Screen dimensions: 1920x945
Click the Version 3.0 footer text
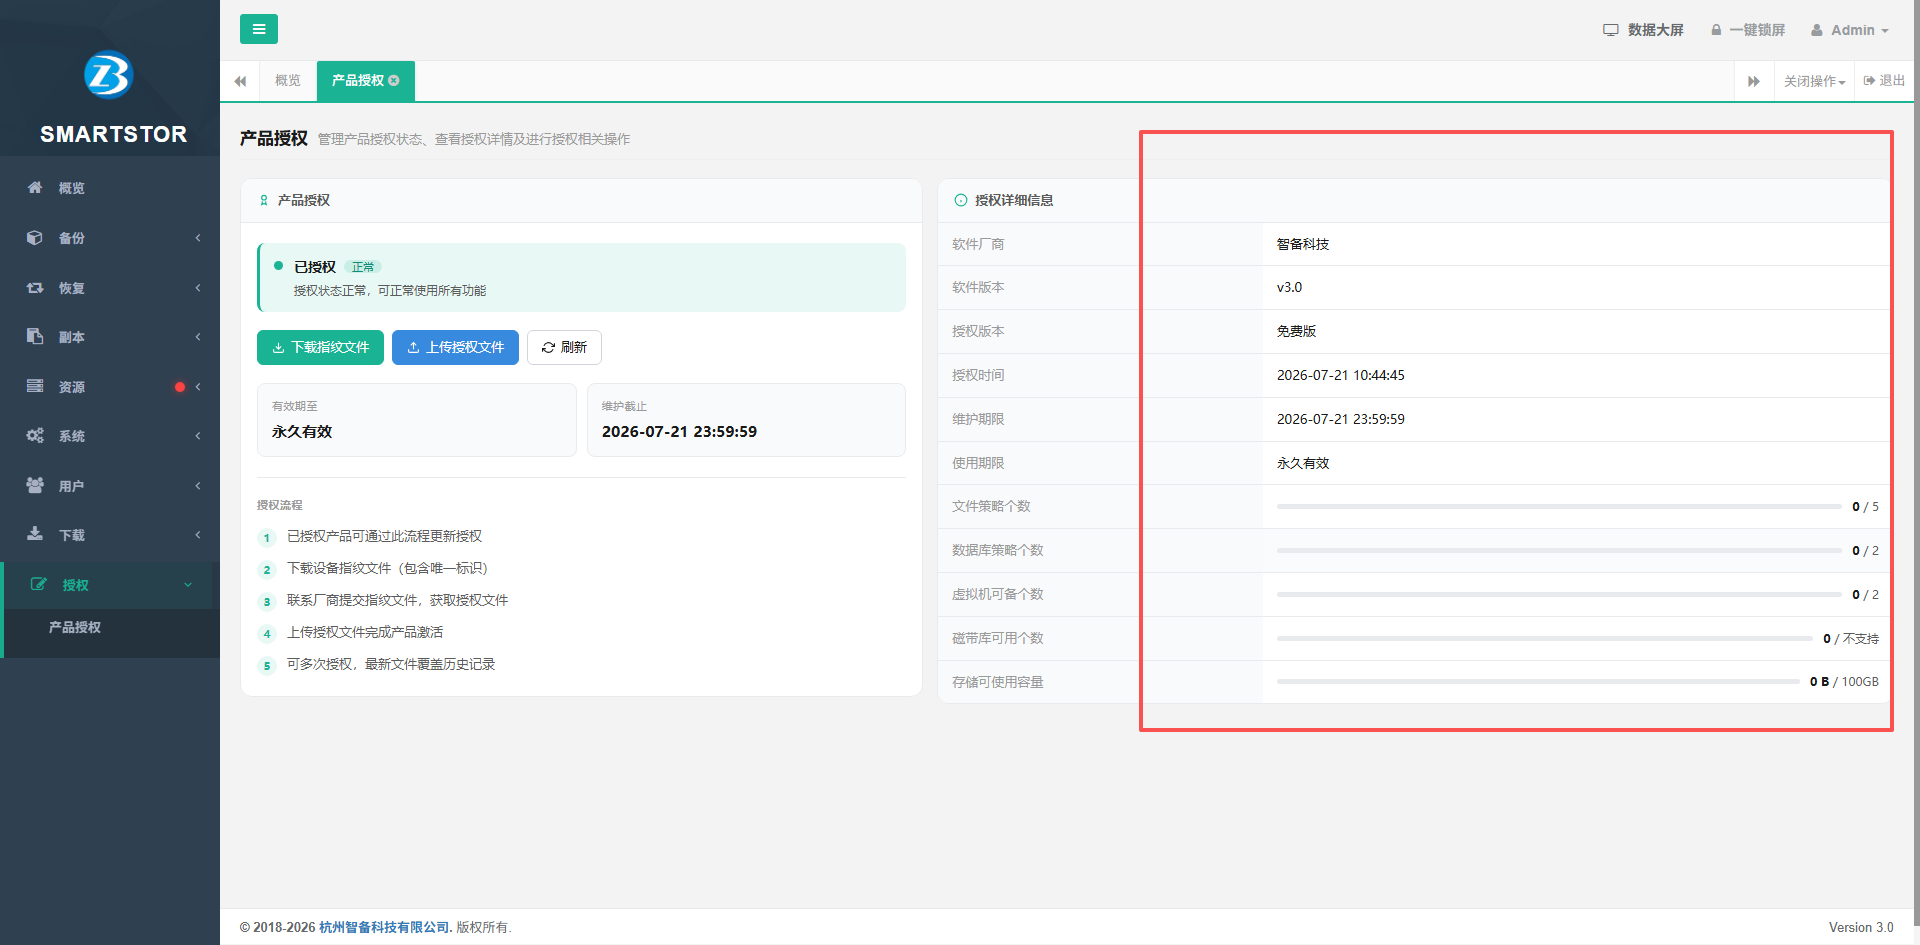click(x=1861, y=927)
